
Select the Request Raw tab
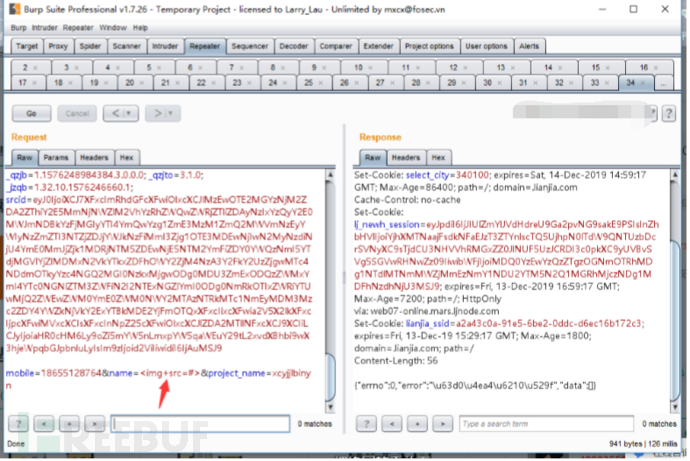25,157
